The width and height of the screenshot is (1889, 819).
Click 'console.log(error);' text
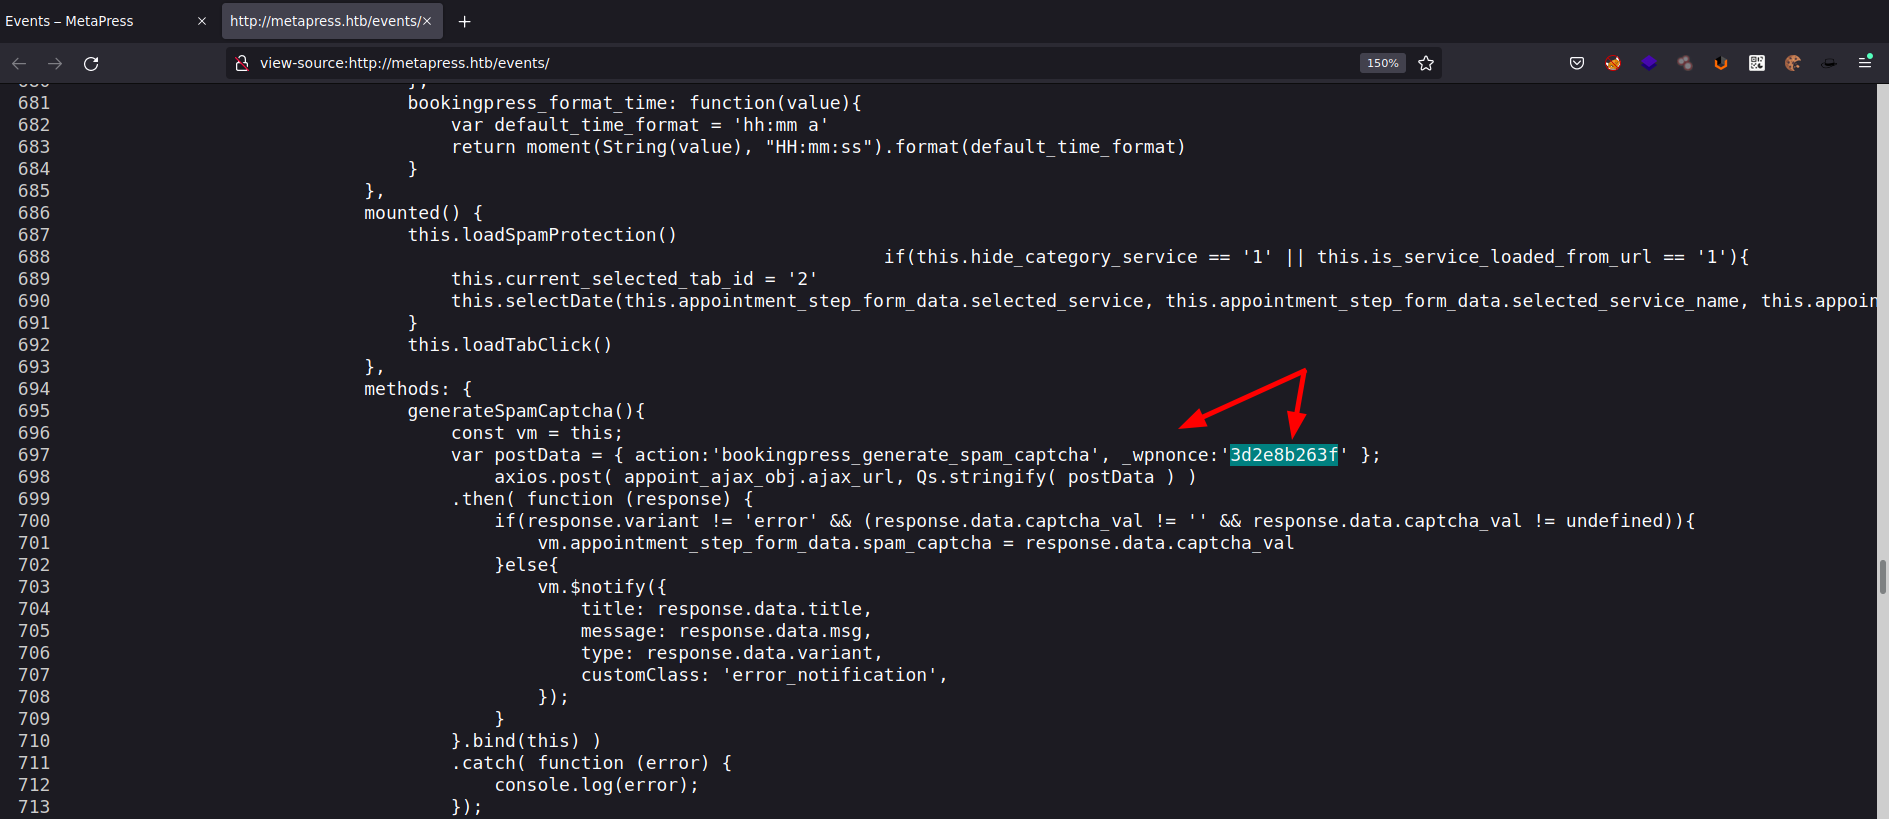(x=597, y=785)
